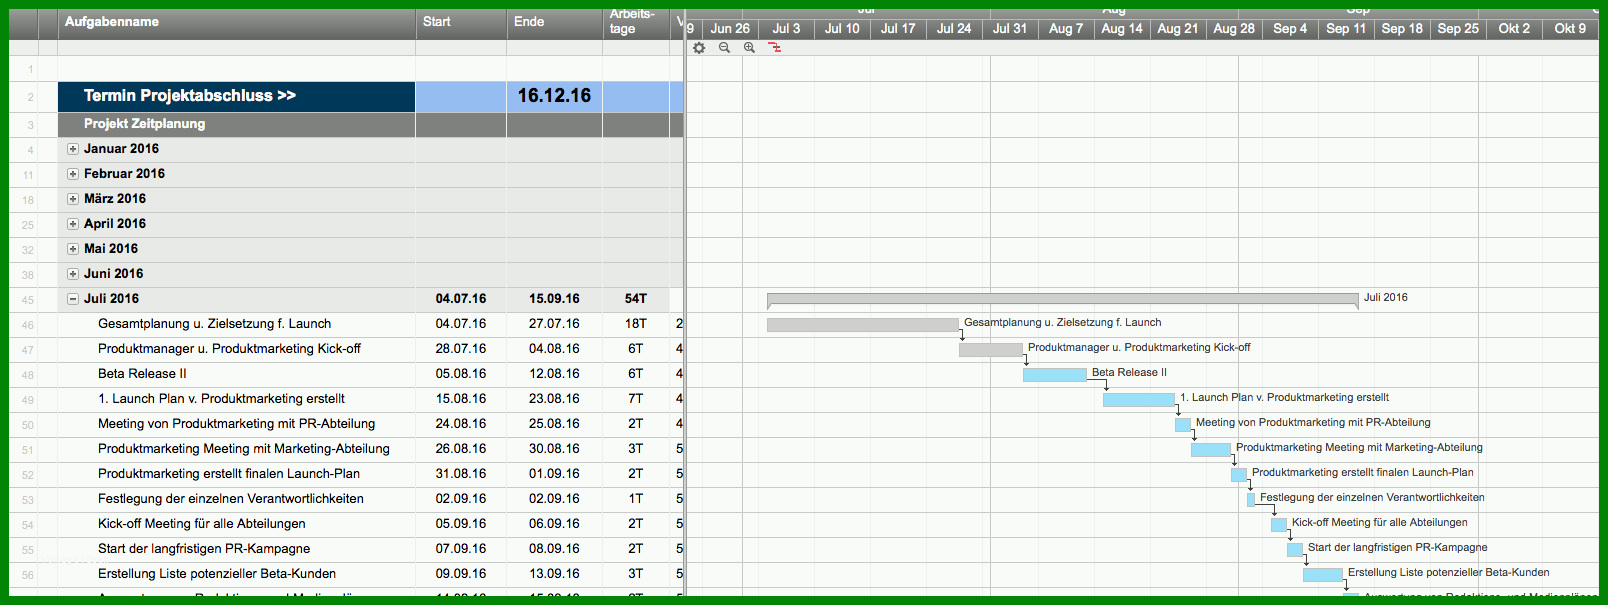Select the Arbeitstage column header
Image resolution: width=1608 pixels, height=605 pixels.
pyautogui.click(x=636, y=23)
